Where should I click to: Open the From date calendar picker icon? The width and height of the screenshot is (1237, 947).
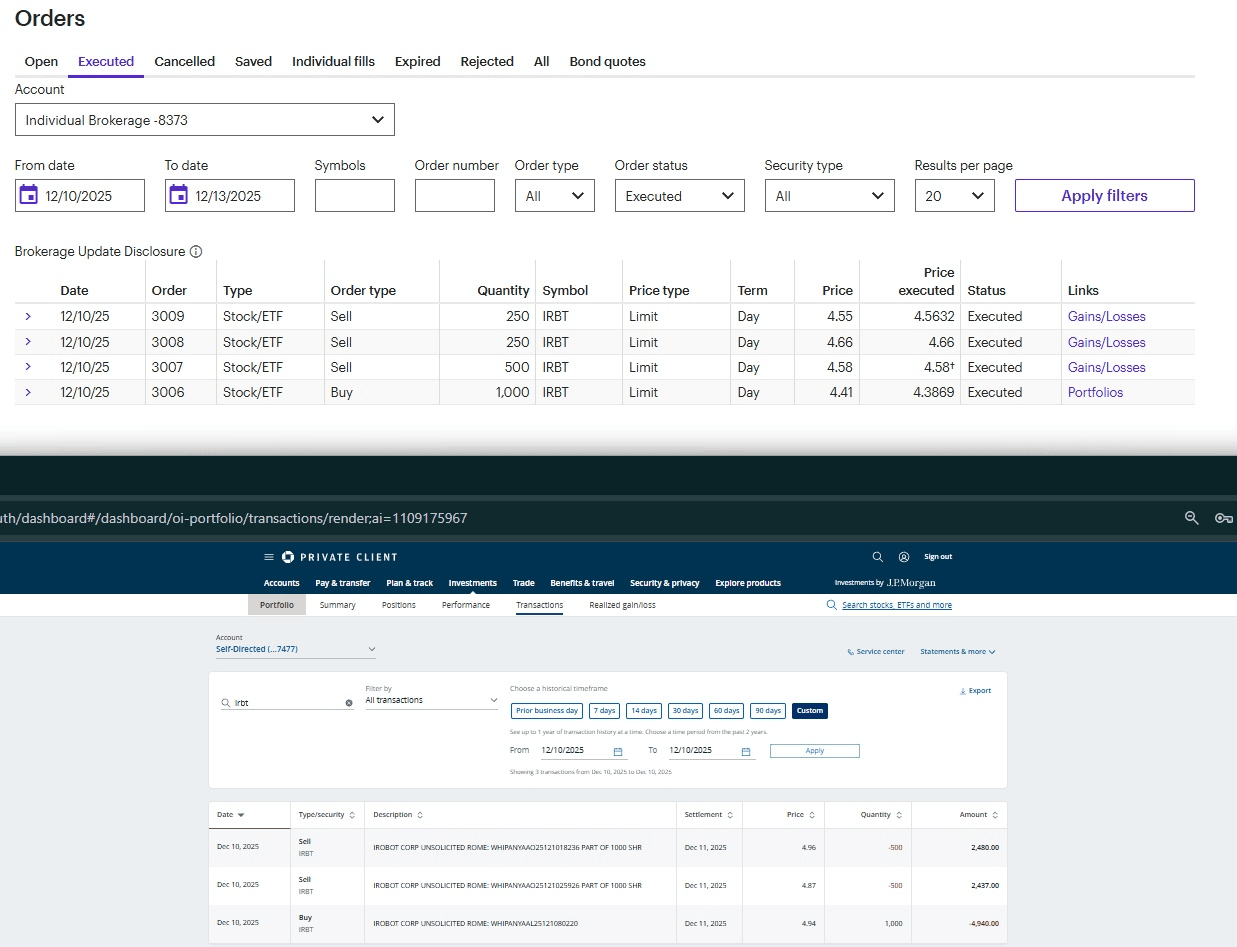pyautogui.click(x=29, y=196)
